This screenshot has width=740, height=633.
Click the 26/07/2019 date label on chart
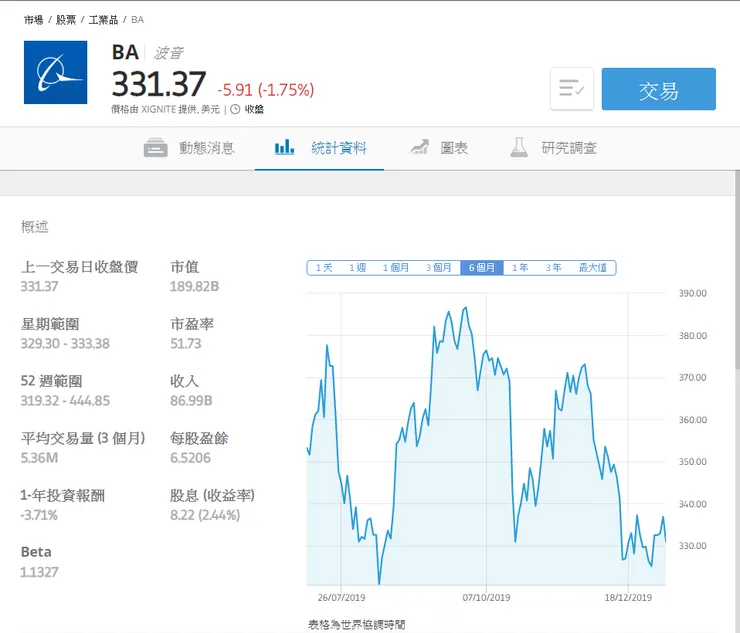point(341,598)
